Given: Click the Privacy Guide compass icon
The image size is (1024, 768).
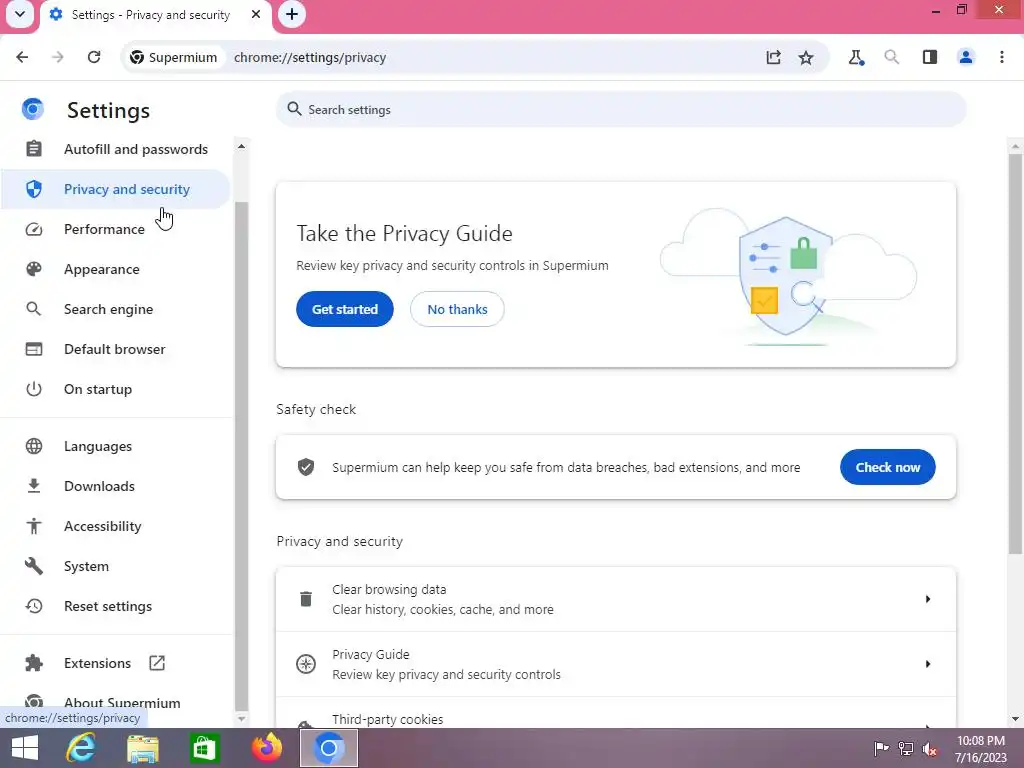Looking at the screenshot, I should [306, 664].
